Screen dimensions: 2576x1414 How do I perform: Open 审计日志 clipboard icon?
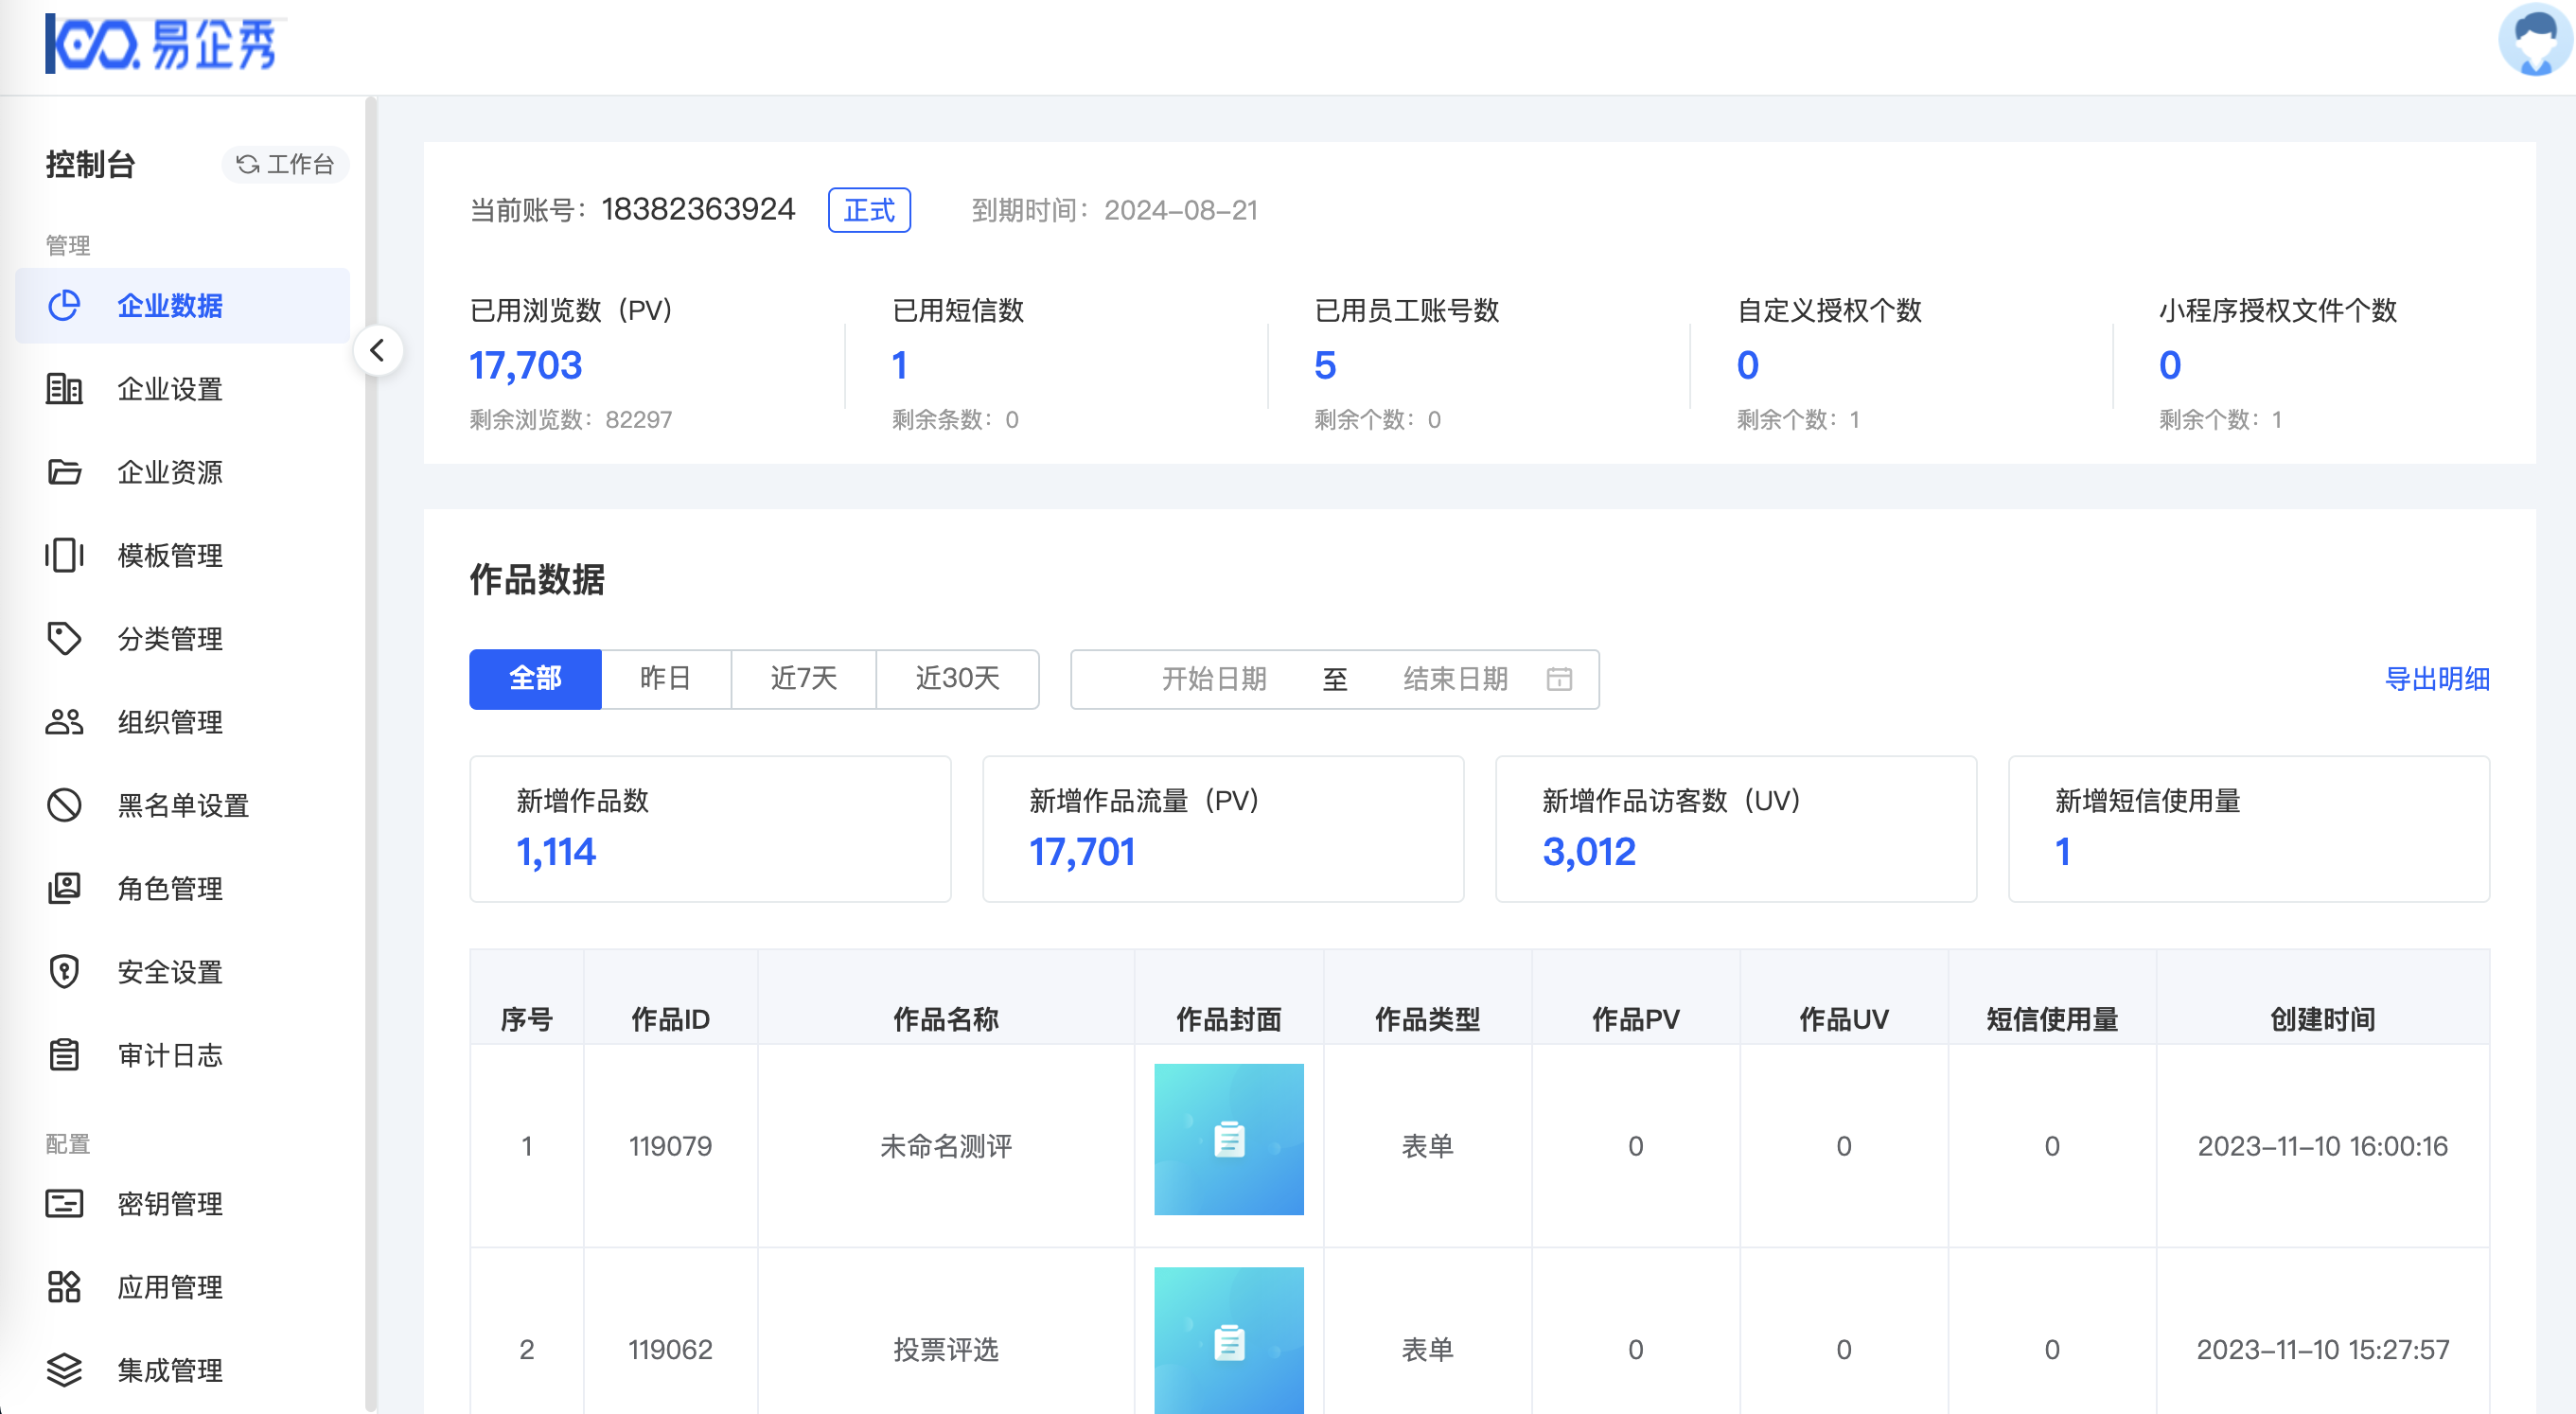(x=64, y=1055)
